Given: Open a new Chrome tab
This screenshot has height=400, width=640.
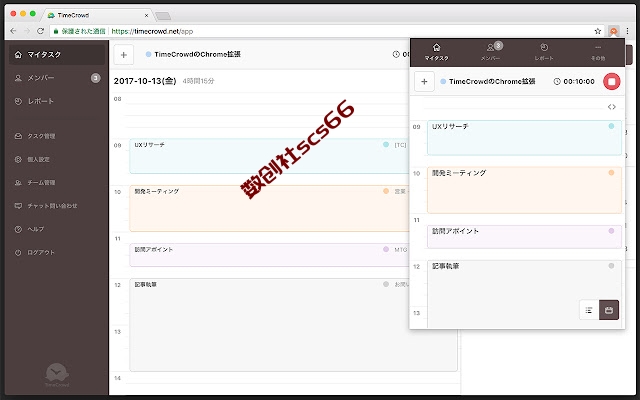Looking at the screenshot, I should pos(163,16).
